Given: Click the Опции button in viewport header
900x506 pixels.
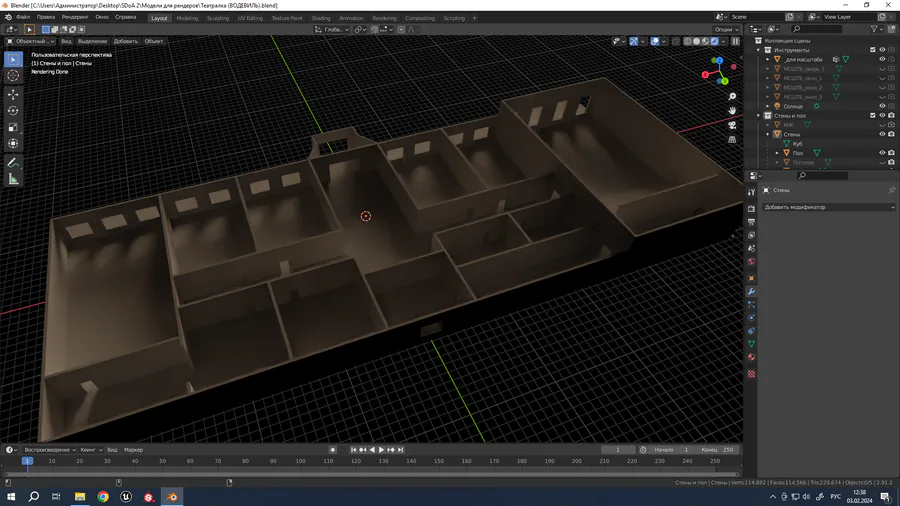Looking at the screenshot, I should click(725, 29).
